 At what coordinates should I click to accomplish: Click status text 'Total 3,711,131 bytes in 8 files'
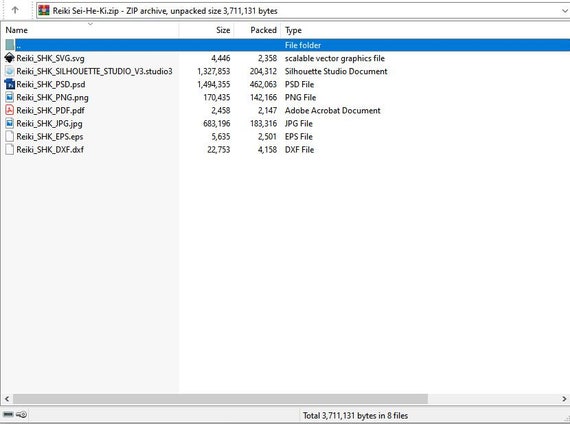(355, 415)
